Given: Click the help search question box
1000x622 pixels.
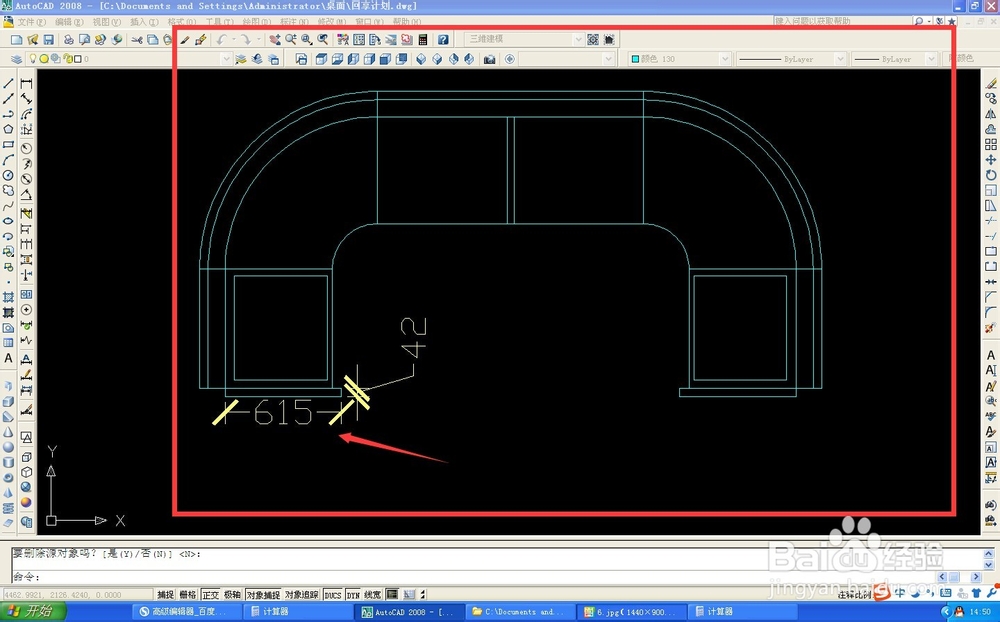Looking at the screenshot, I should (x=842, y=21).
